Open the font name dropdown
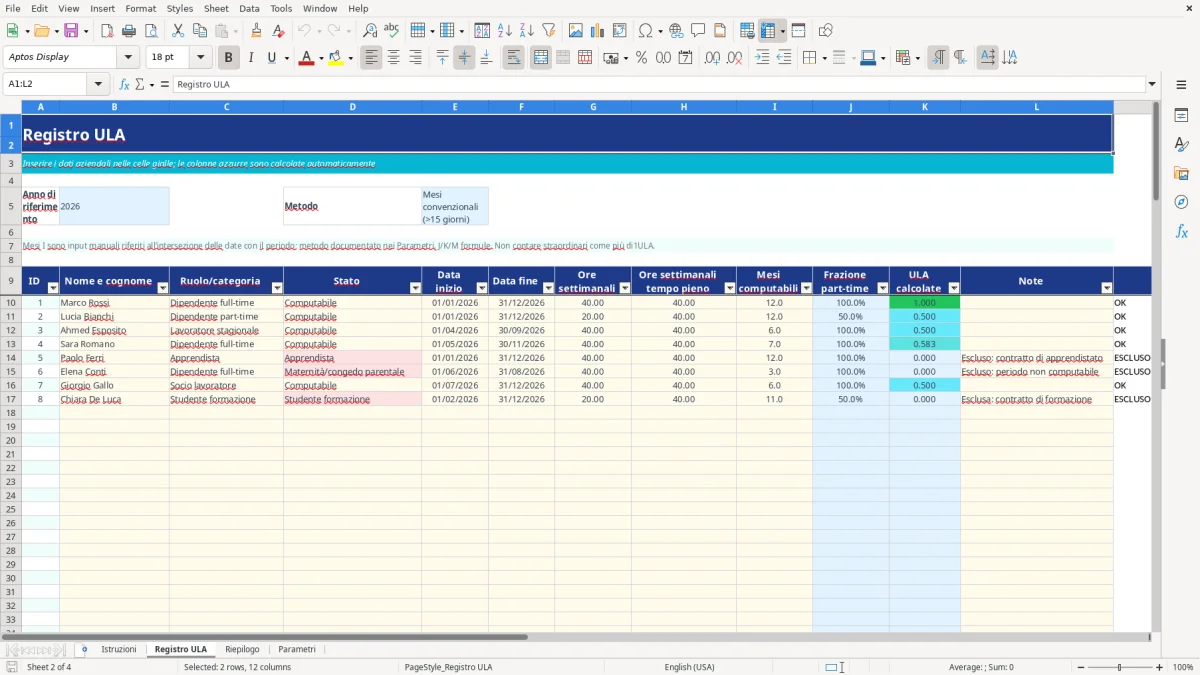Viewport: 1200px width, 675px height. (x=128, y=58)
